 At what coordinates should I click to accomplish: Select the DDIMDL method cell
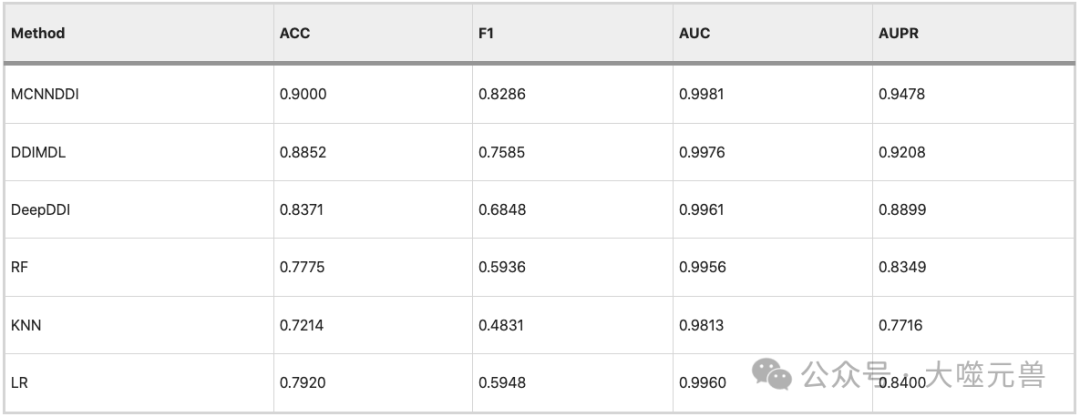click(39, 152)
